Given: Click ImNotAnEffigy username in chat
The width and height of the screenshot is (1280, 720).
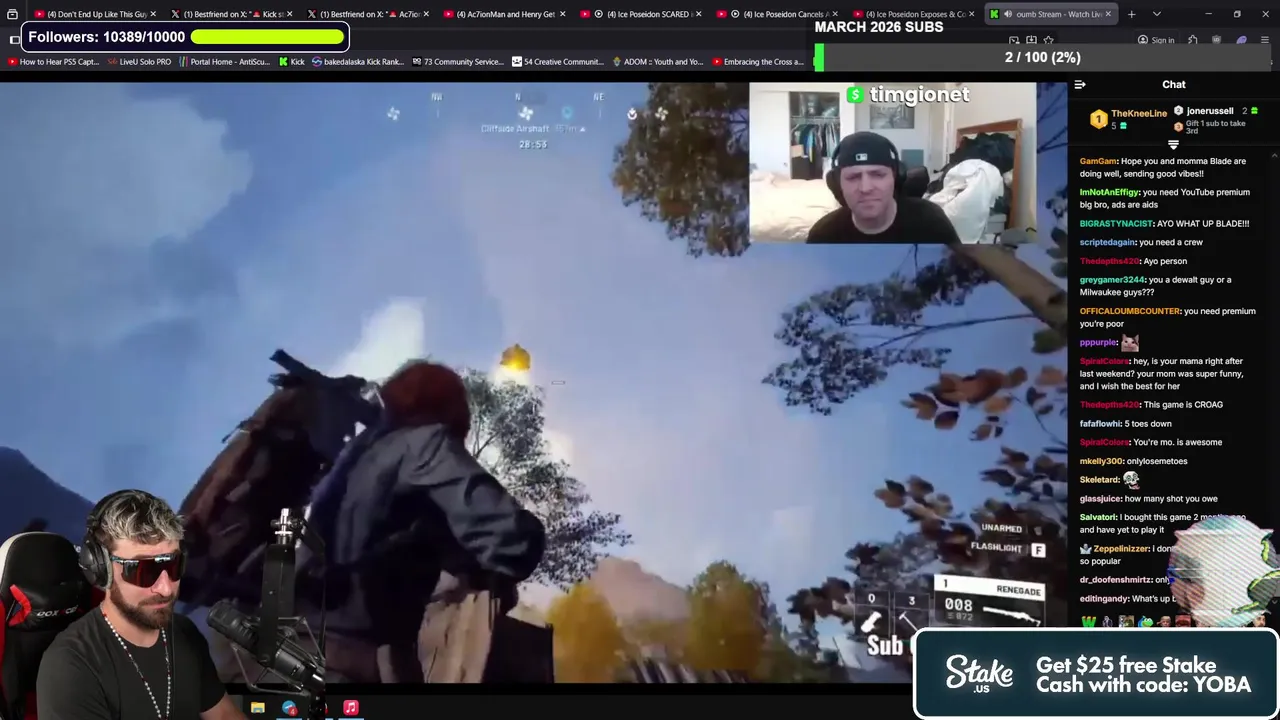Looking at the screenshot, I should pos(1109,192).
